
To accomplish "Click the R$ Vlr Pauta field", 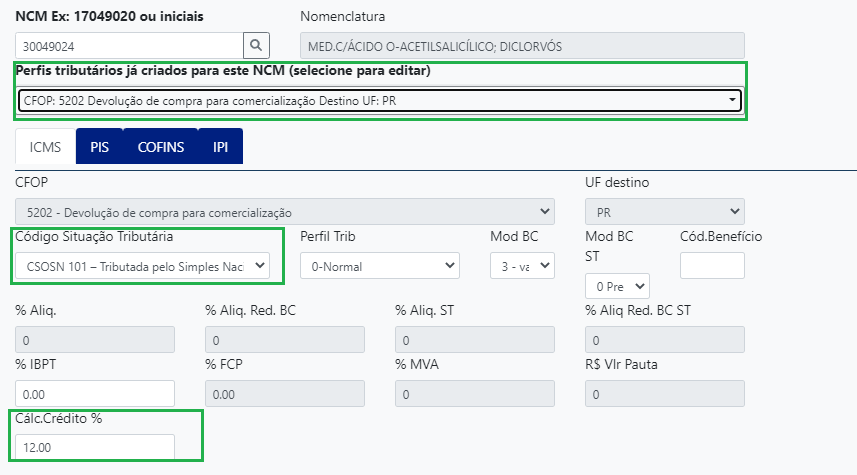I will [x=664, y=393].
